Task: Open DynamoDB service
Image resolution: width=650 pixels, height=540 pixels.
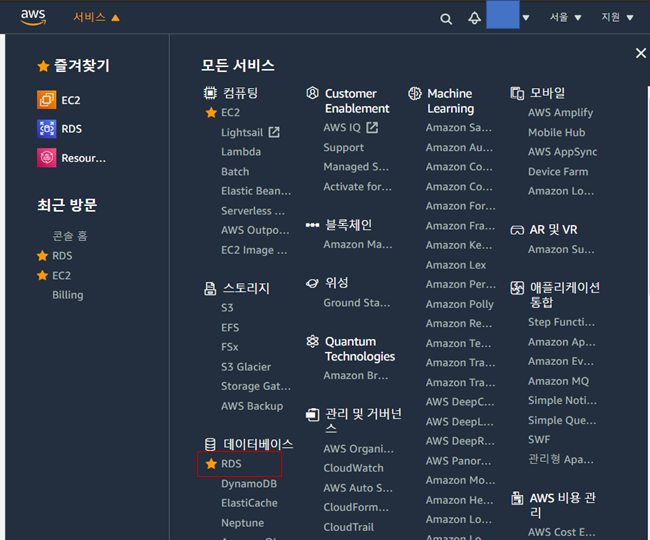Action: tap(249, 484)
